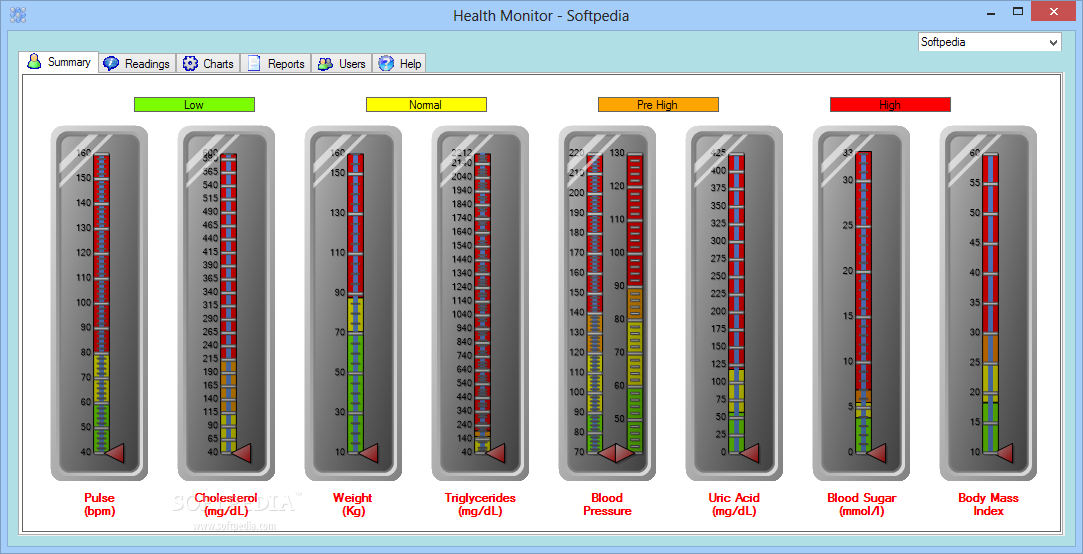The width and height of the screenshot is (1083, 554).
Task: Click the Reports tab document icon
Action: click(x=254, y=64)
